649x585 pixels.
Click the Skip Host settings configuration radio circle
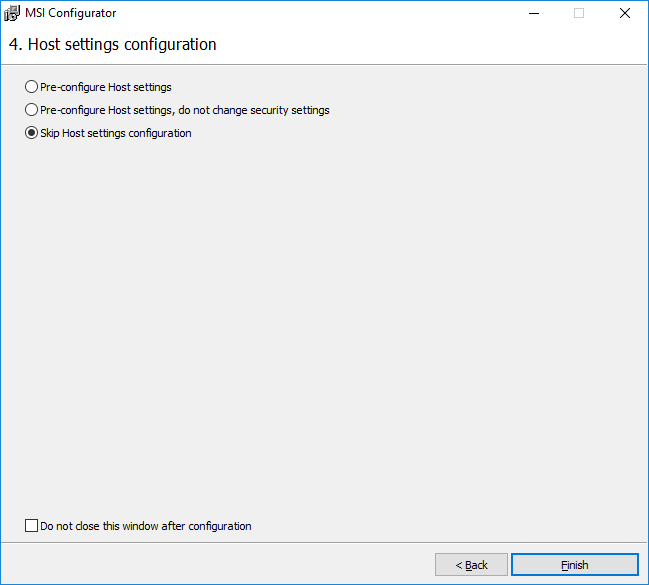point(32,133)
